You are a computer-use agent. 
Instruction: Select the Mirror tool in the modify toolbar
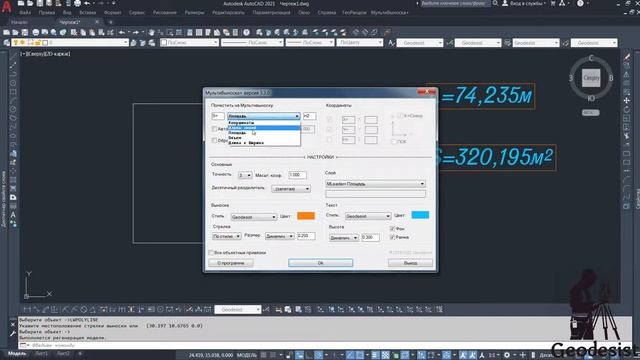point(627,74)
